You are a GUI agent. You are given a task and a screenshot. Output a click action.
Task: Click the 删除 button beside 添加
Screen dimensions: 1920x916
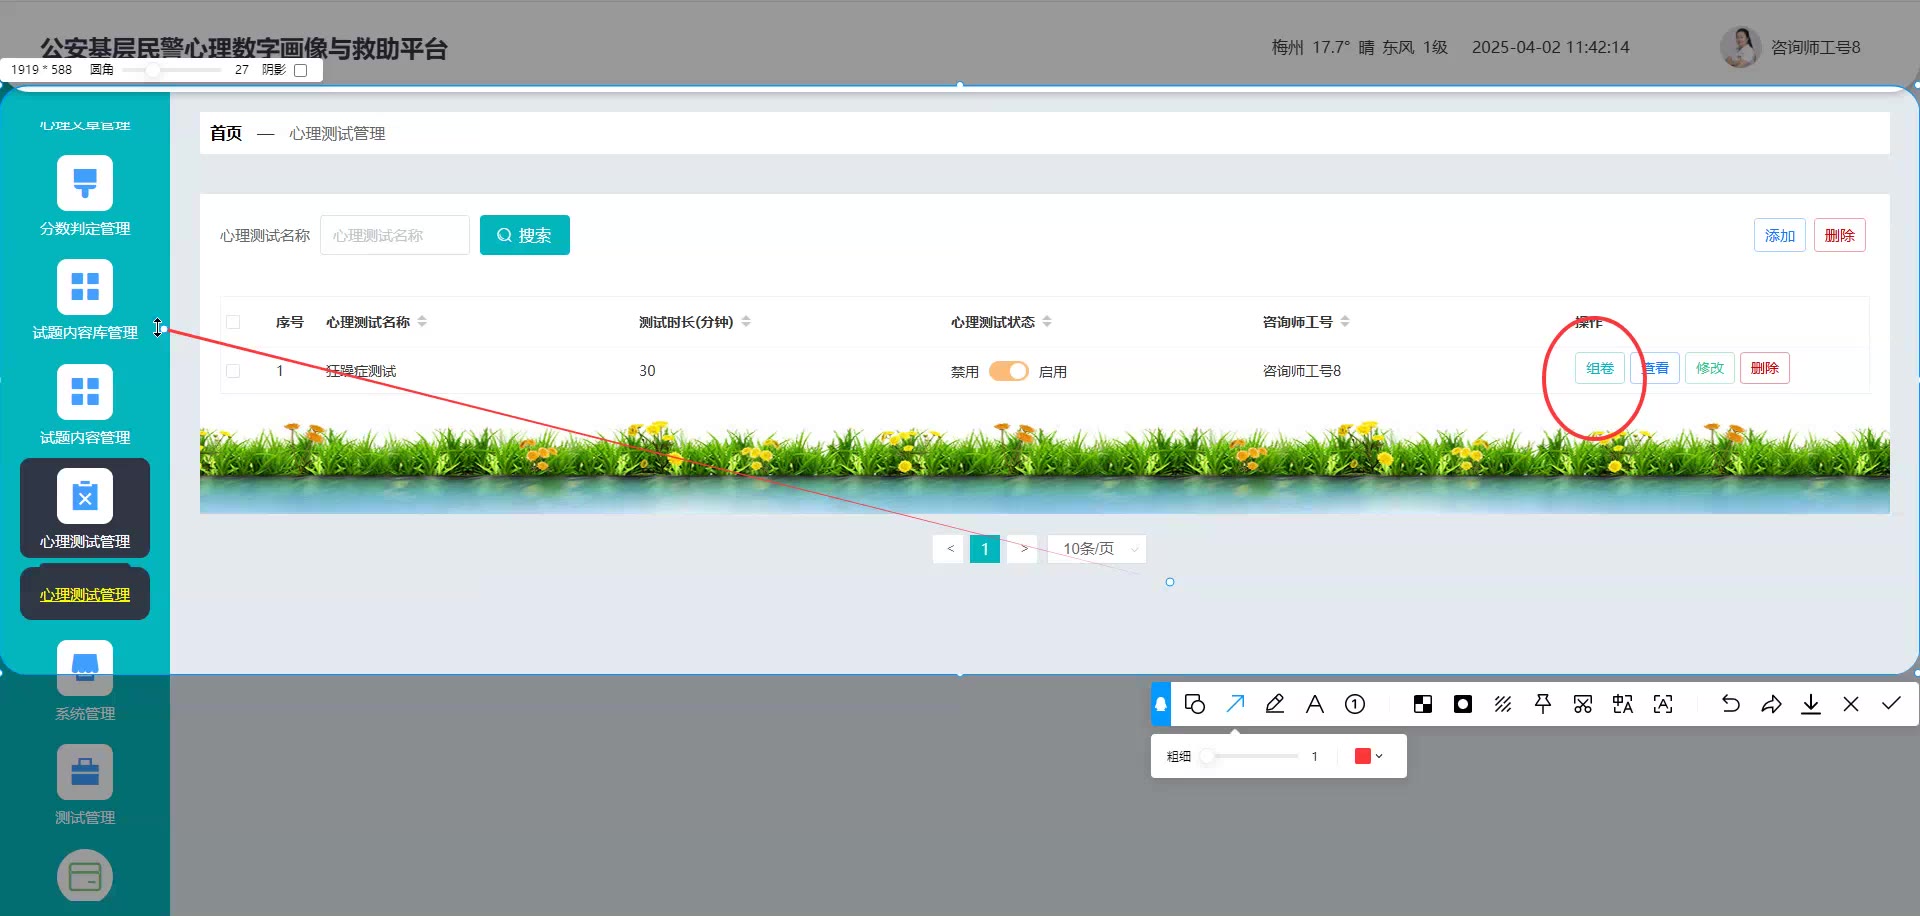1840,235
